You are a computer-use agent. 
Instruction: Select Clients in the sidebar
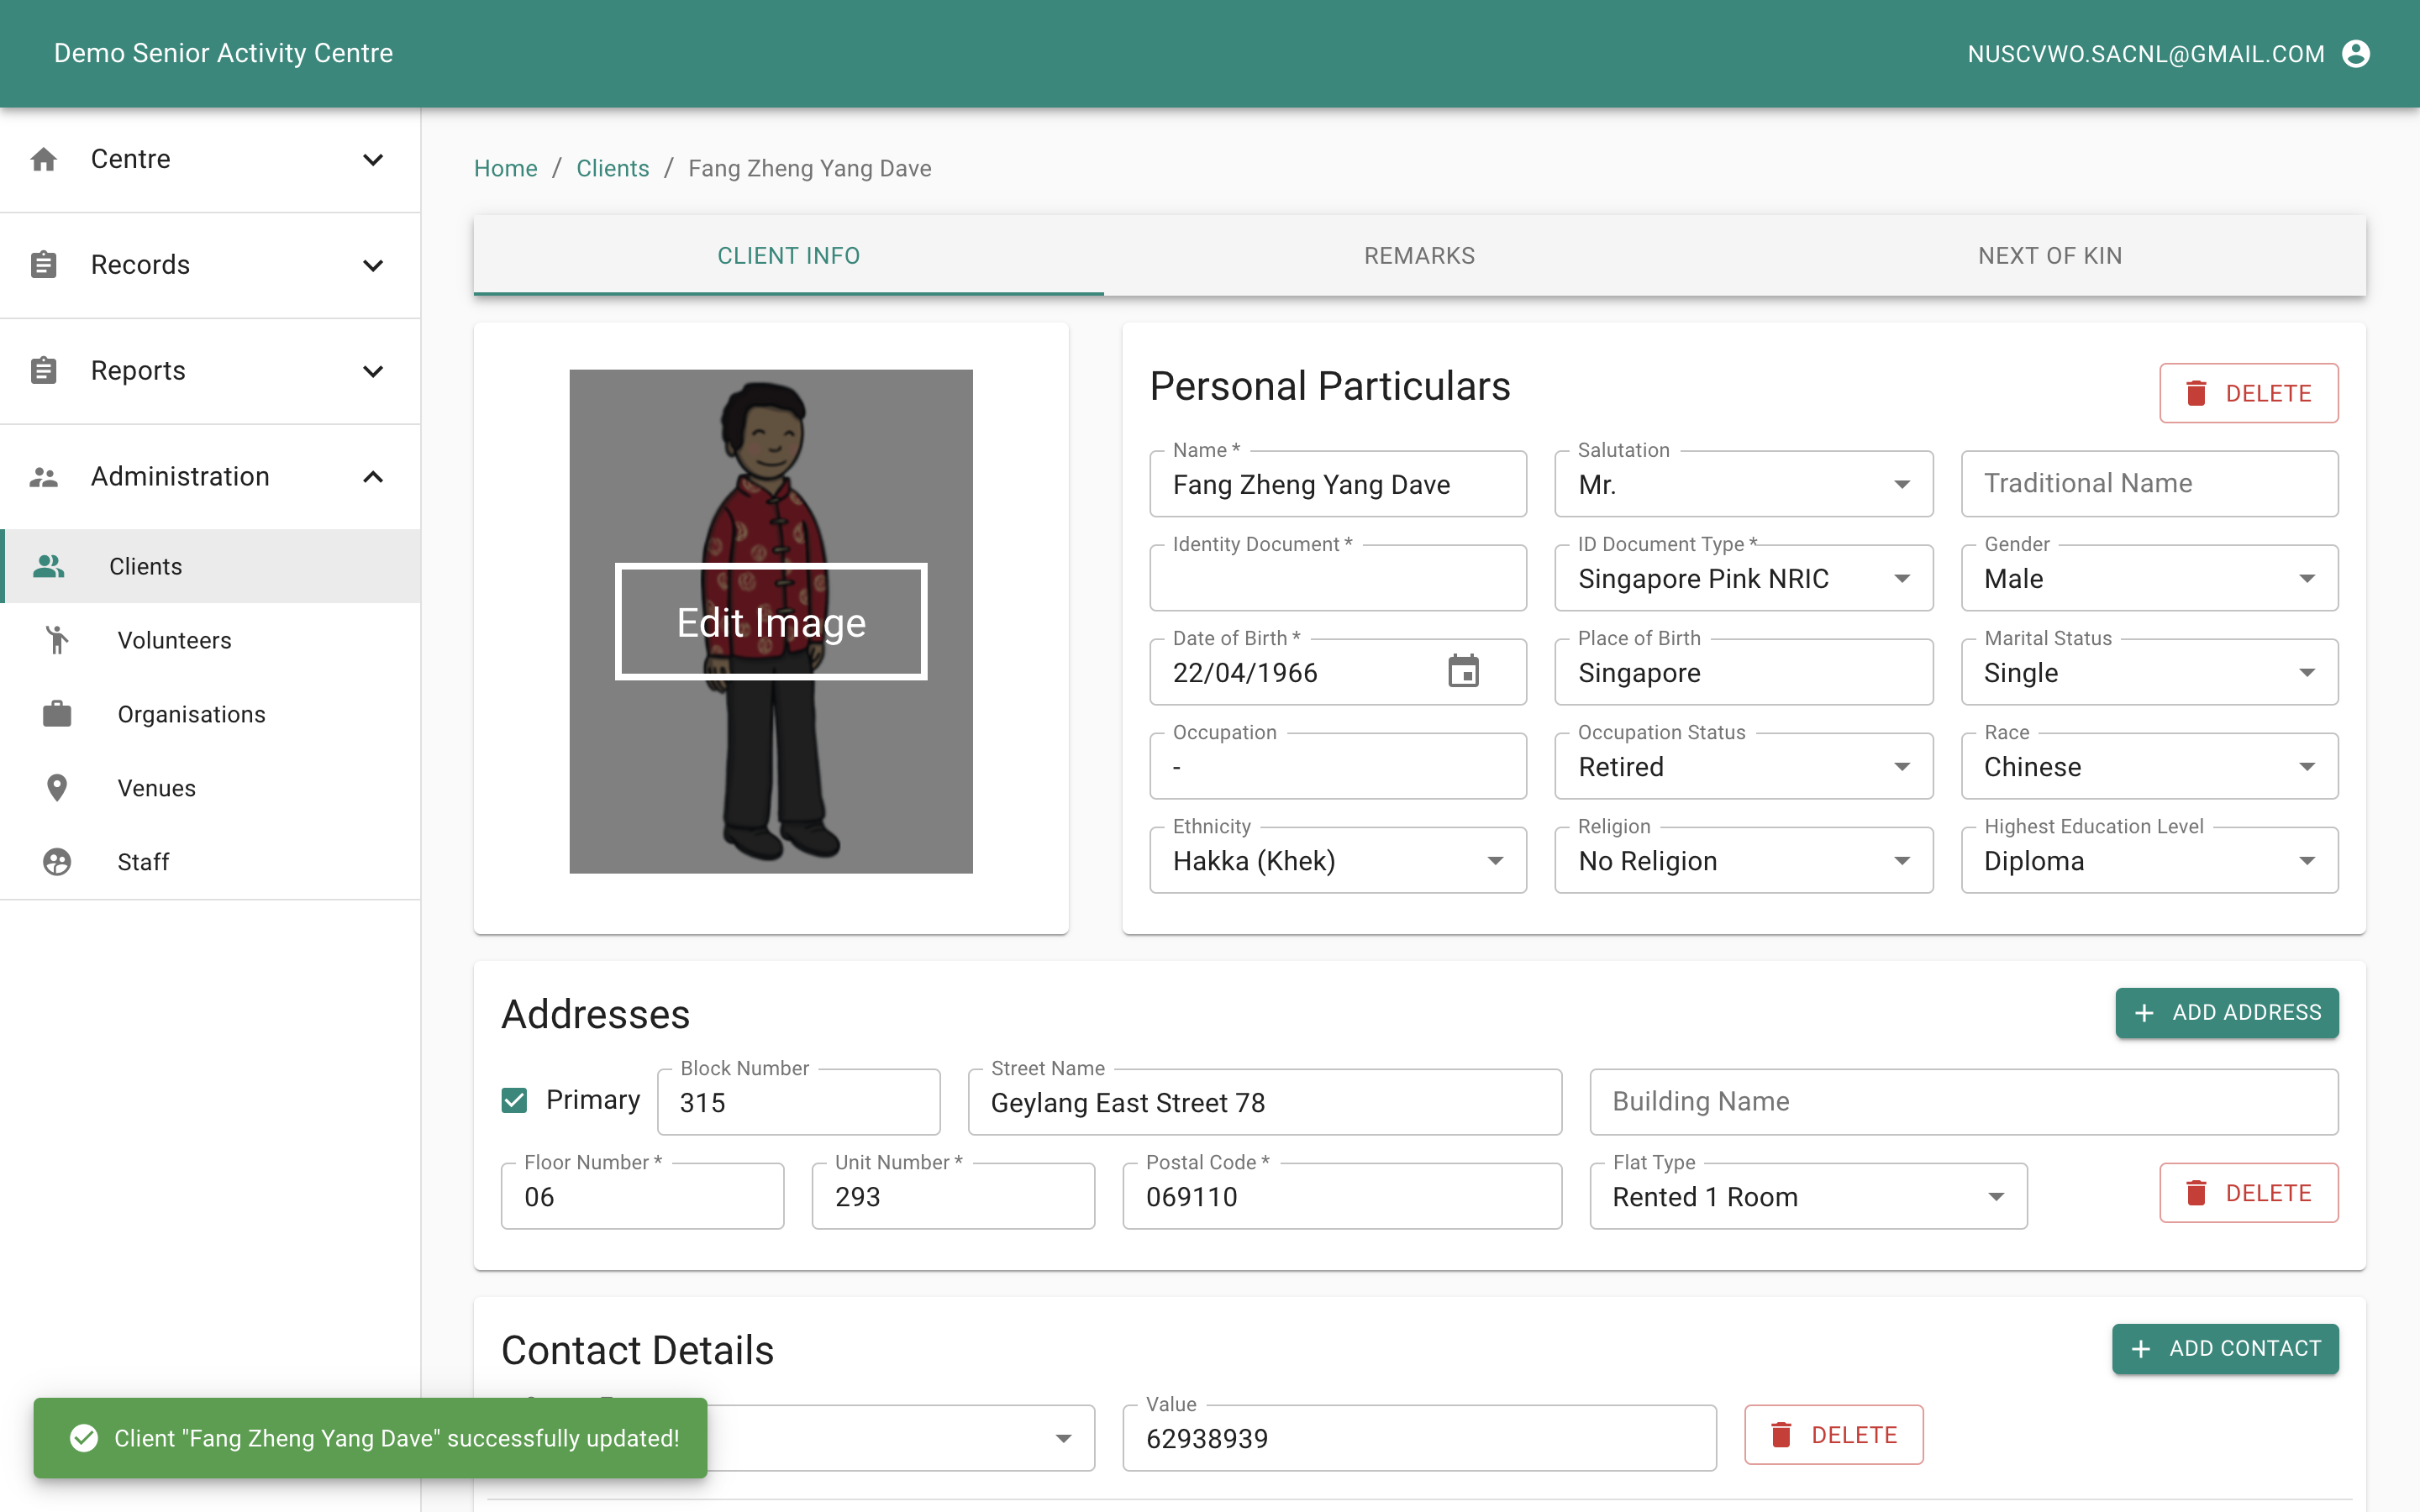pyautogui.click(x=210, y=566)
